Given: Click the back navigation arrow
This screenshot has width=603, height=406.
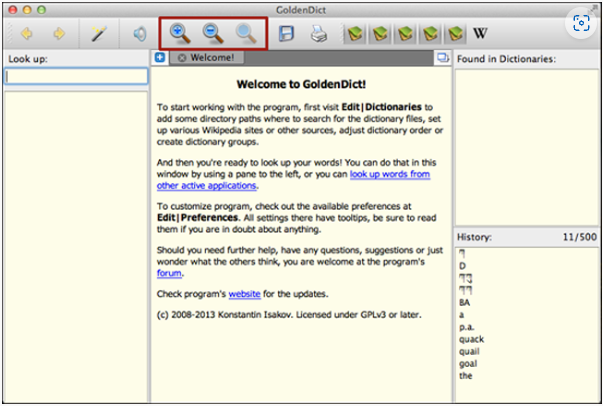Looking at the screenshot, I should coord(26,33).
